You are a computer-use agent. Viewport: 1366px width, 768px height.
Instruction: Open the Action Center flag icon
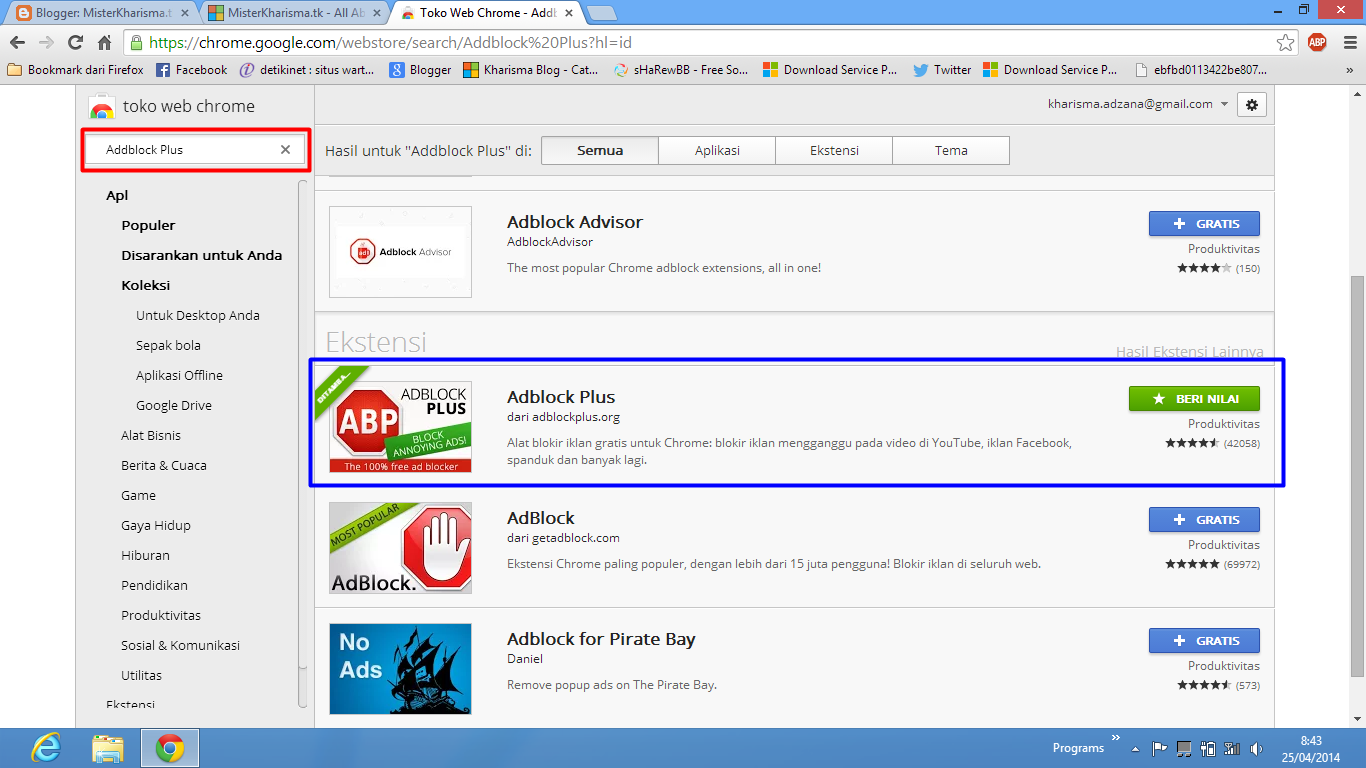pyautogui.click(x=1159, y=748)
